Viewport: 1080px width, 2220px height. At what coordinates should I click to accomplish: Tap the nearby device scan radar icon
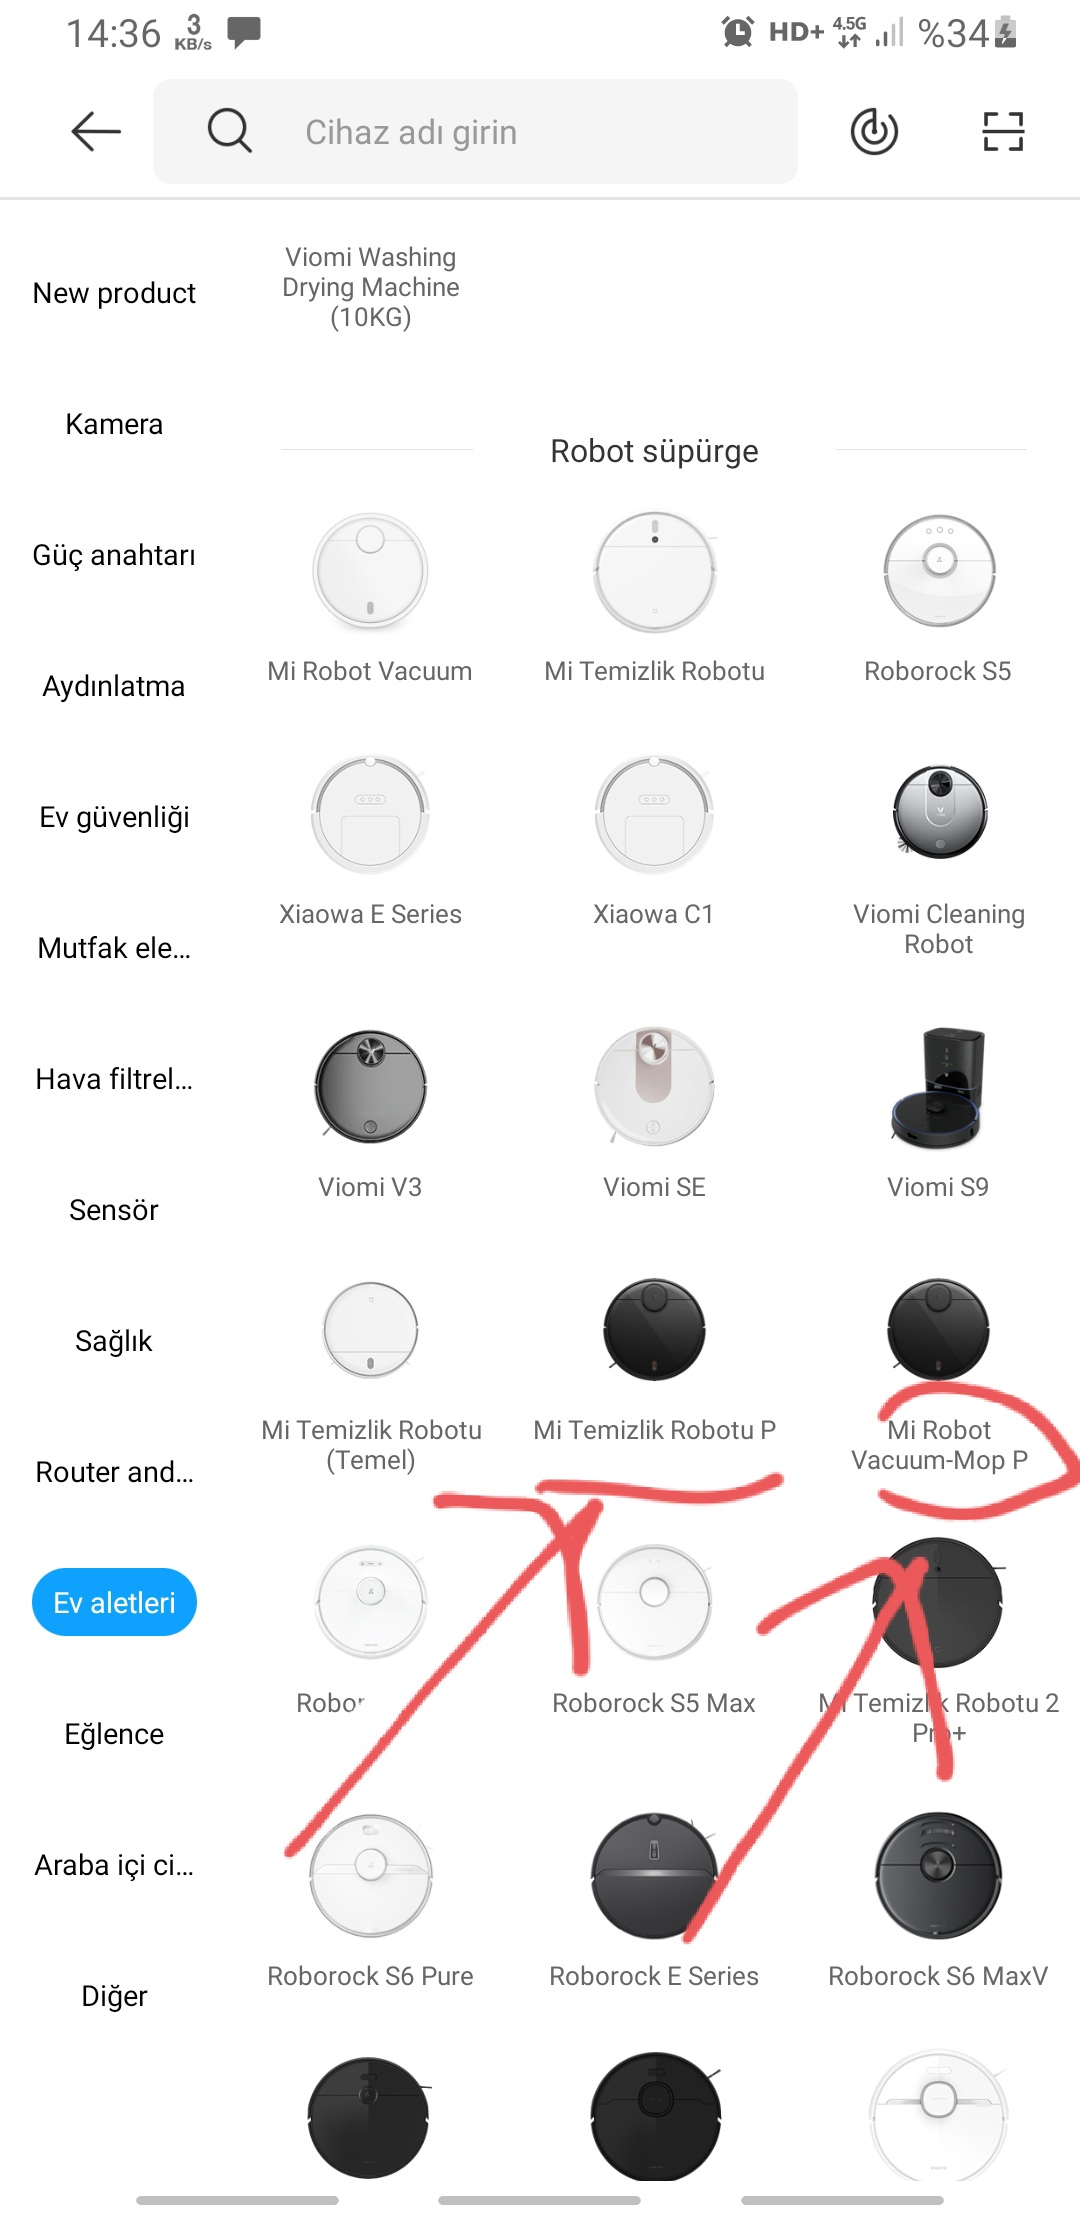tap(874, 131)
